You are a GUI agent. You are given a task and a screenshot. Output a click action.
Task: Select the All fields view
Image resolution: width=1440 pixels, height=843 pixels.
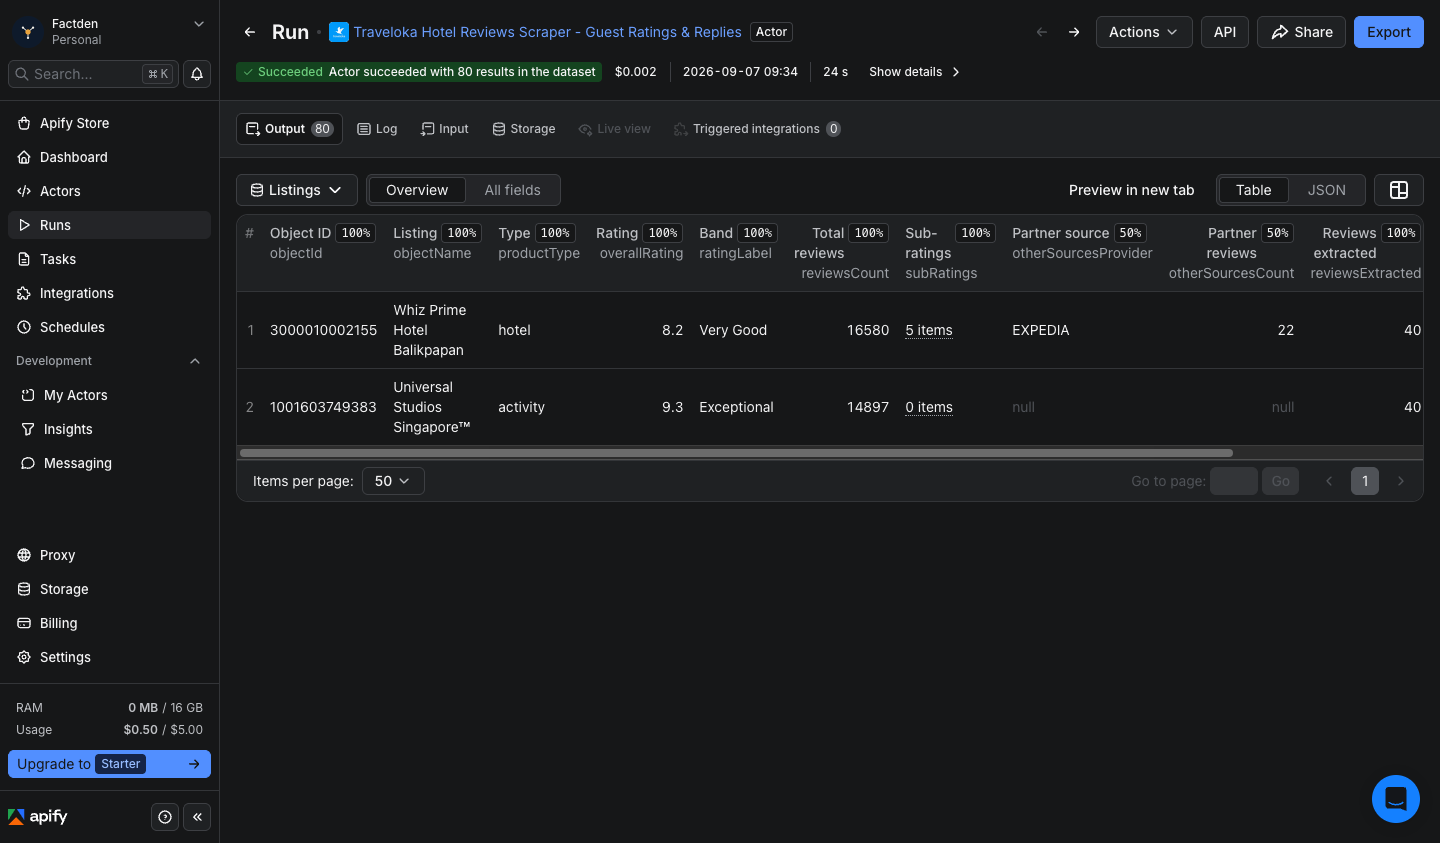click(x=512, y=190)
